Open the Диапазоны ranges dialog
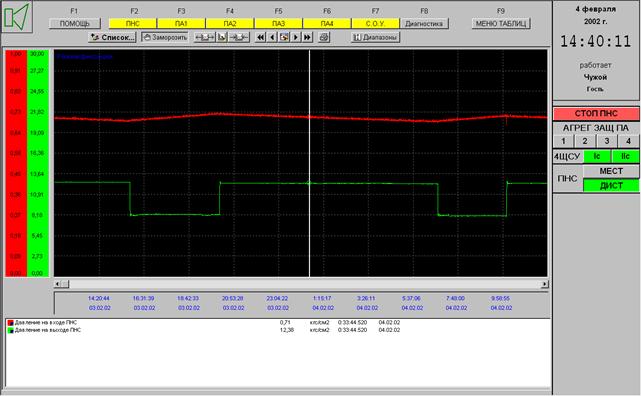 [x=375, y=37]
